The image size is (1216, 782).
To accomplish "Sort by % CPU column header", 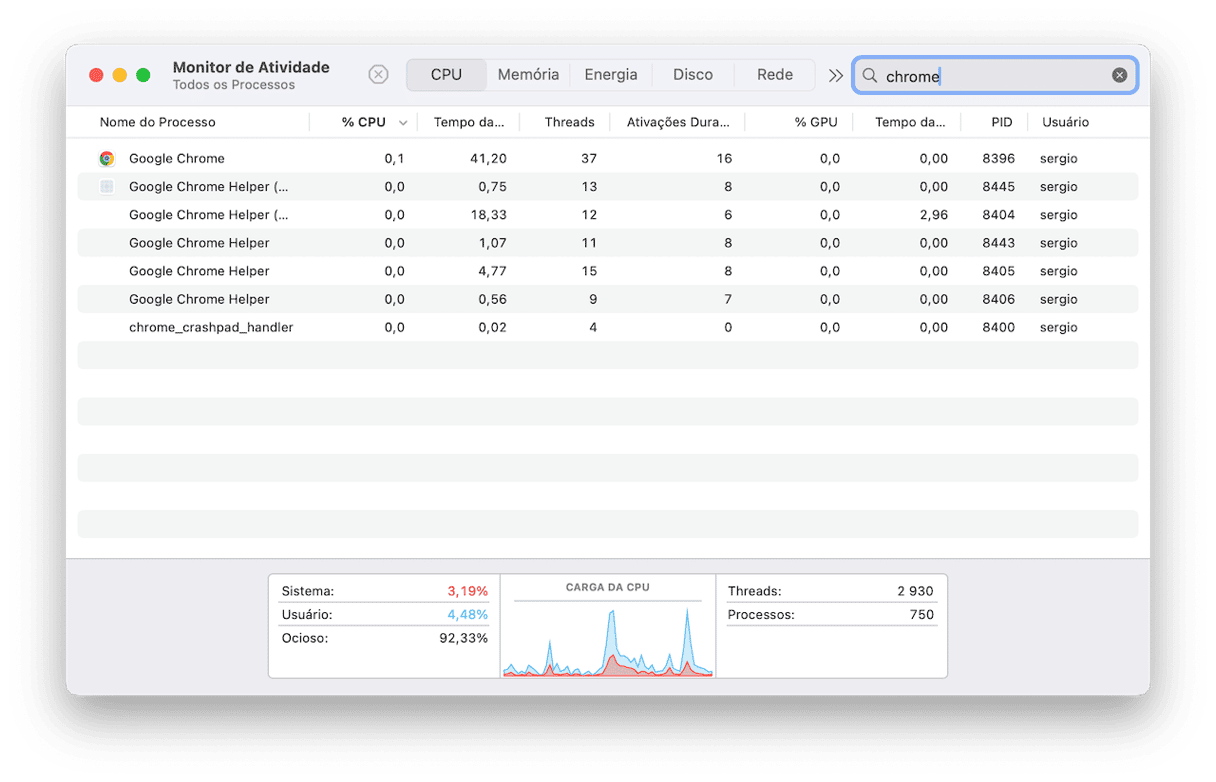I will click(x=363, y=122).
